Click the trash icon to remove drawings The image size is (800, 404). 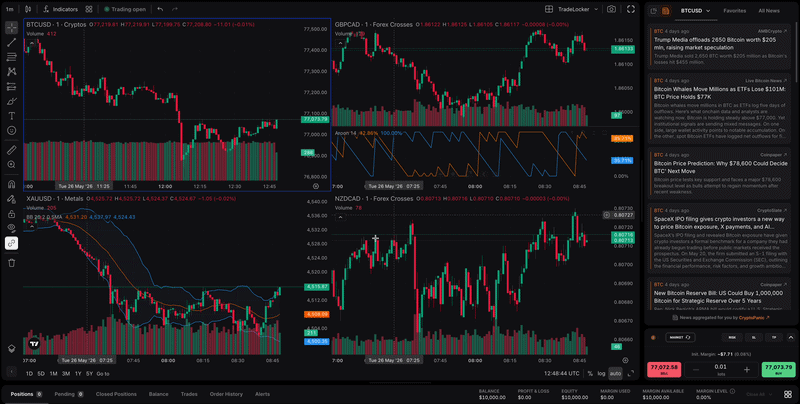pos(11,263)
